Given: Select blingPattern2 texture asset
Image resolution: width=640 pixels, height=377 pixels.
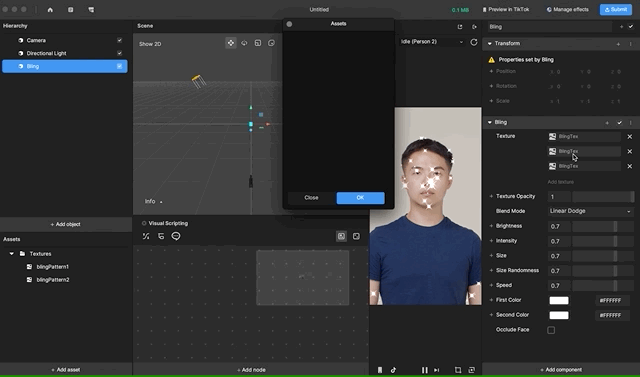Looking at the screenshot, I should (x=53, y=280).
